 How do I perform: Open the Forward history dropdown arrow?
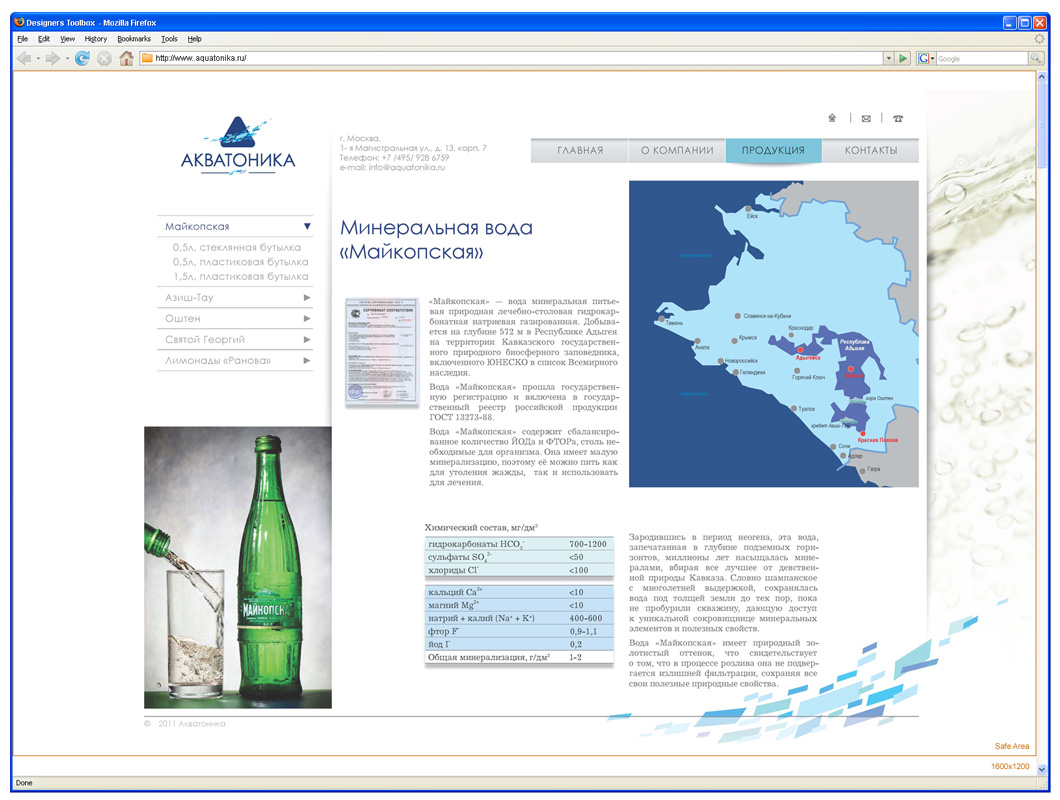(x=67, y=59)
